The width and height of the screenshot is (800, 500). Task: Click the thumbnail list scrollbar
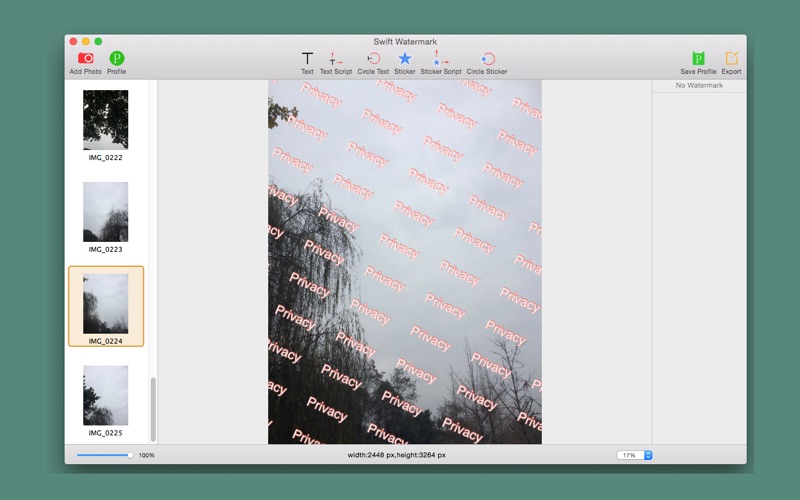pos(153,409)
